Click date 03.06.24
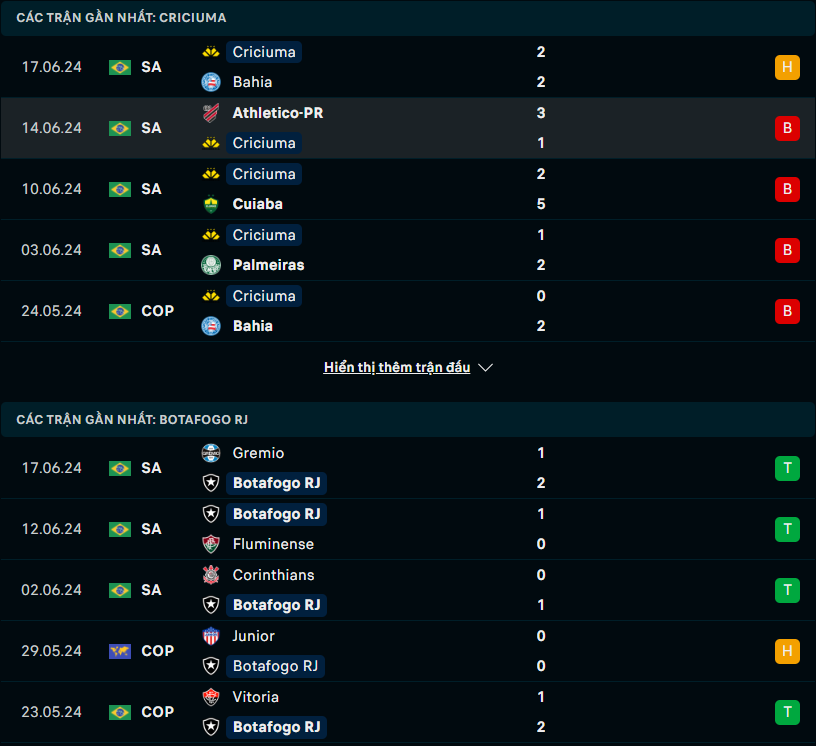The image size is (816, 746). coord(52,250)
